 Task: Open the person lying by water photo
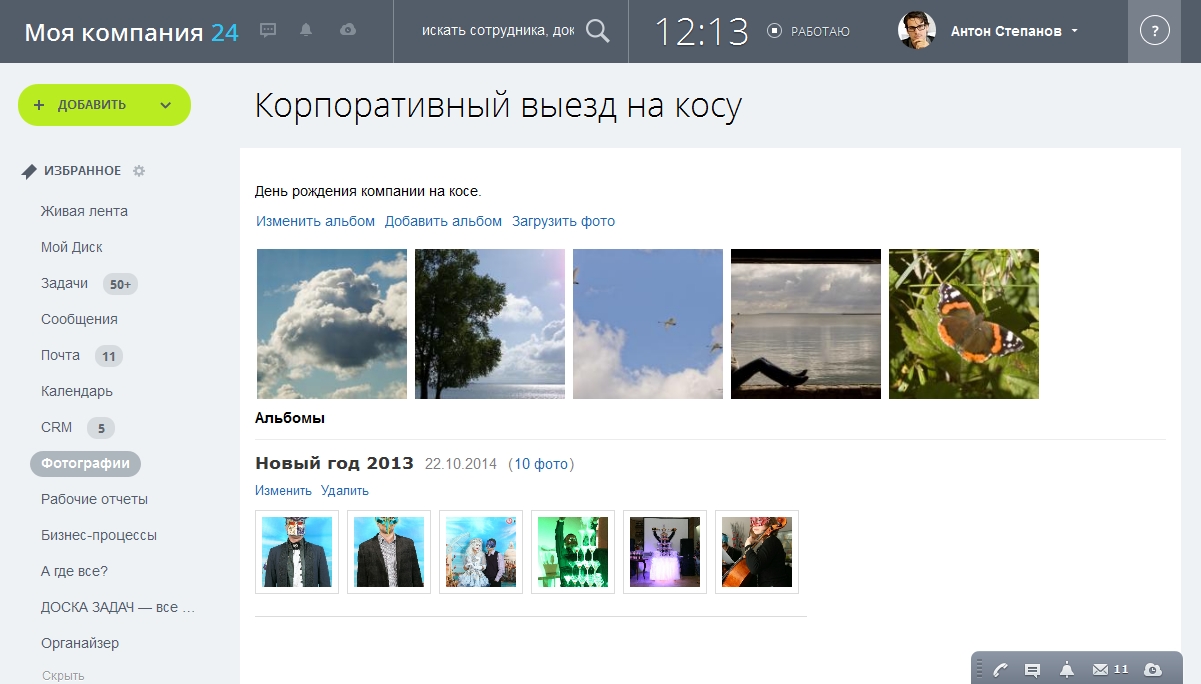tap(806, 324)
